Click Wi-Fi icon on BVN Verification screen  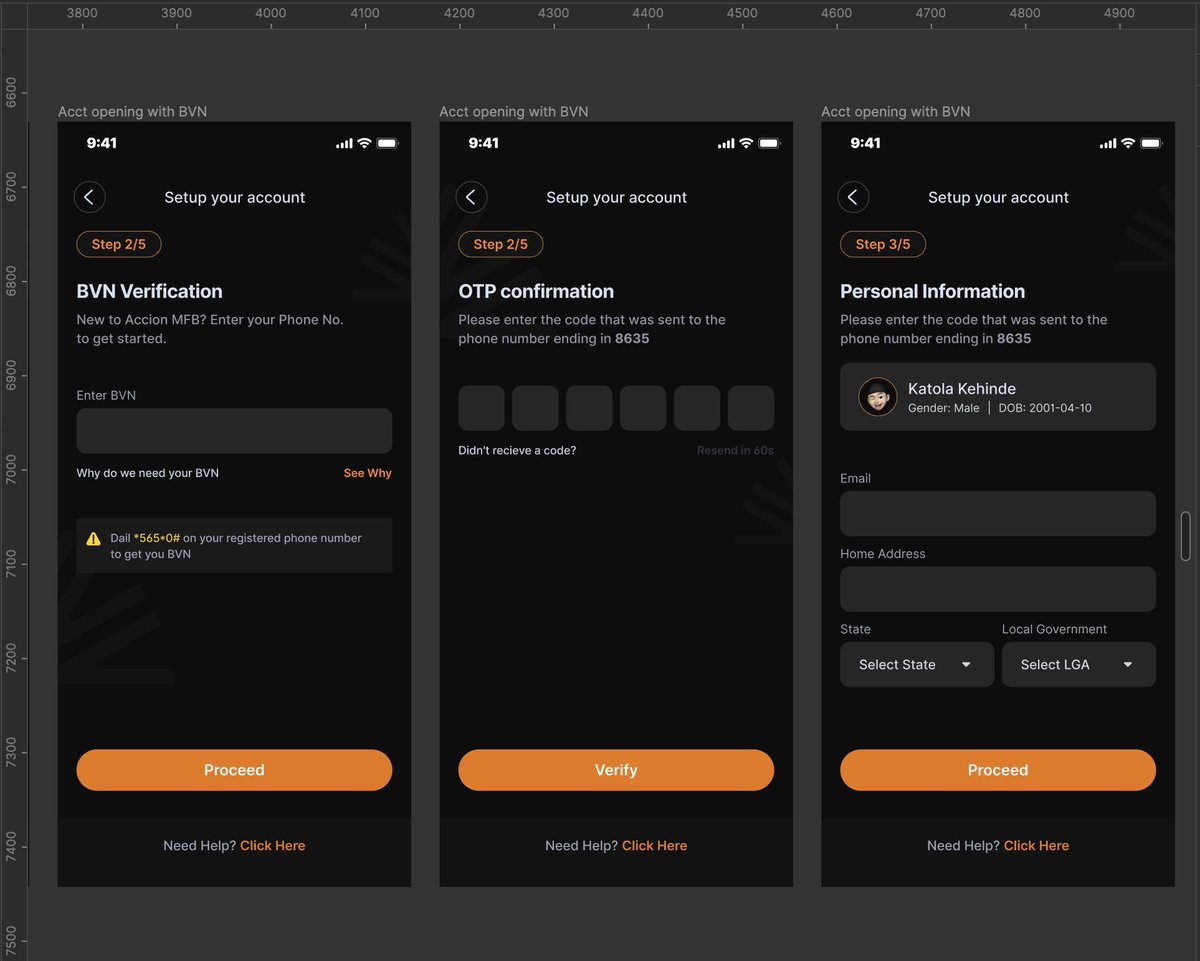[x=365, y=143]
